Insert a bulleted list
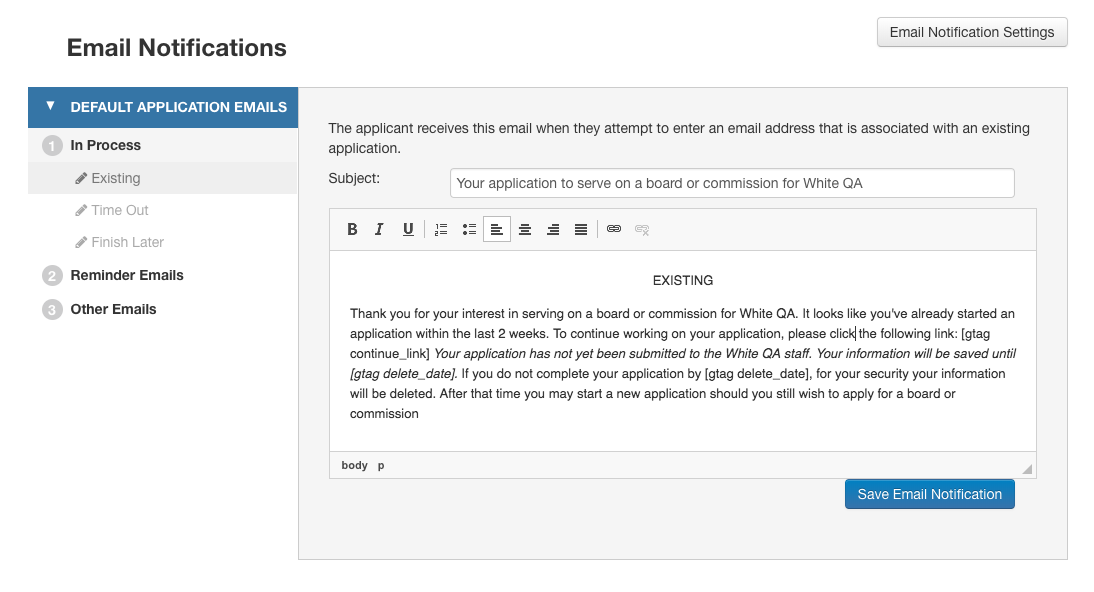Screen dimensions: 1094x592 (469, 229)
